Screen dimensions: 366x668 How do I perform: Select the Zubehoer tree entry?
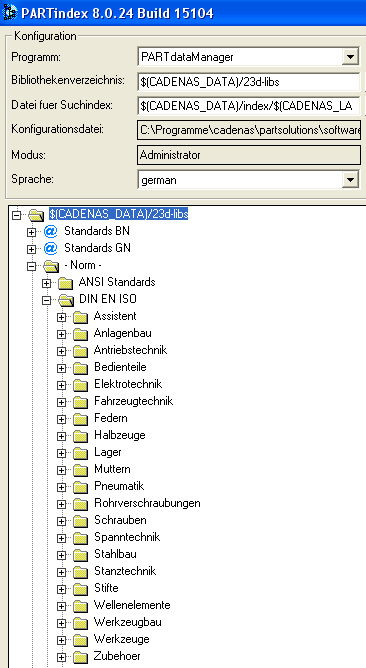coord(117,656)
